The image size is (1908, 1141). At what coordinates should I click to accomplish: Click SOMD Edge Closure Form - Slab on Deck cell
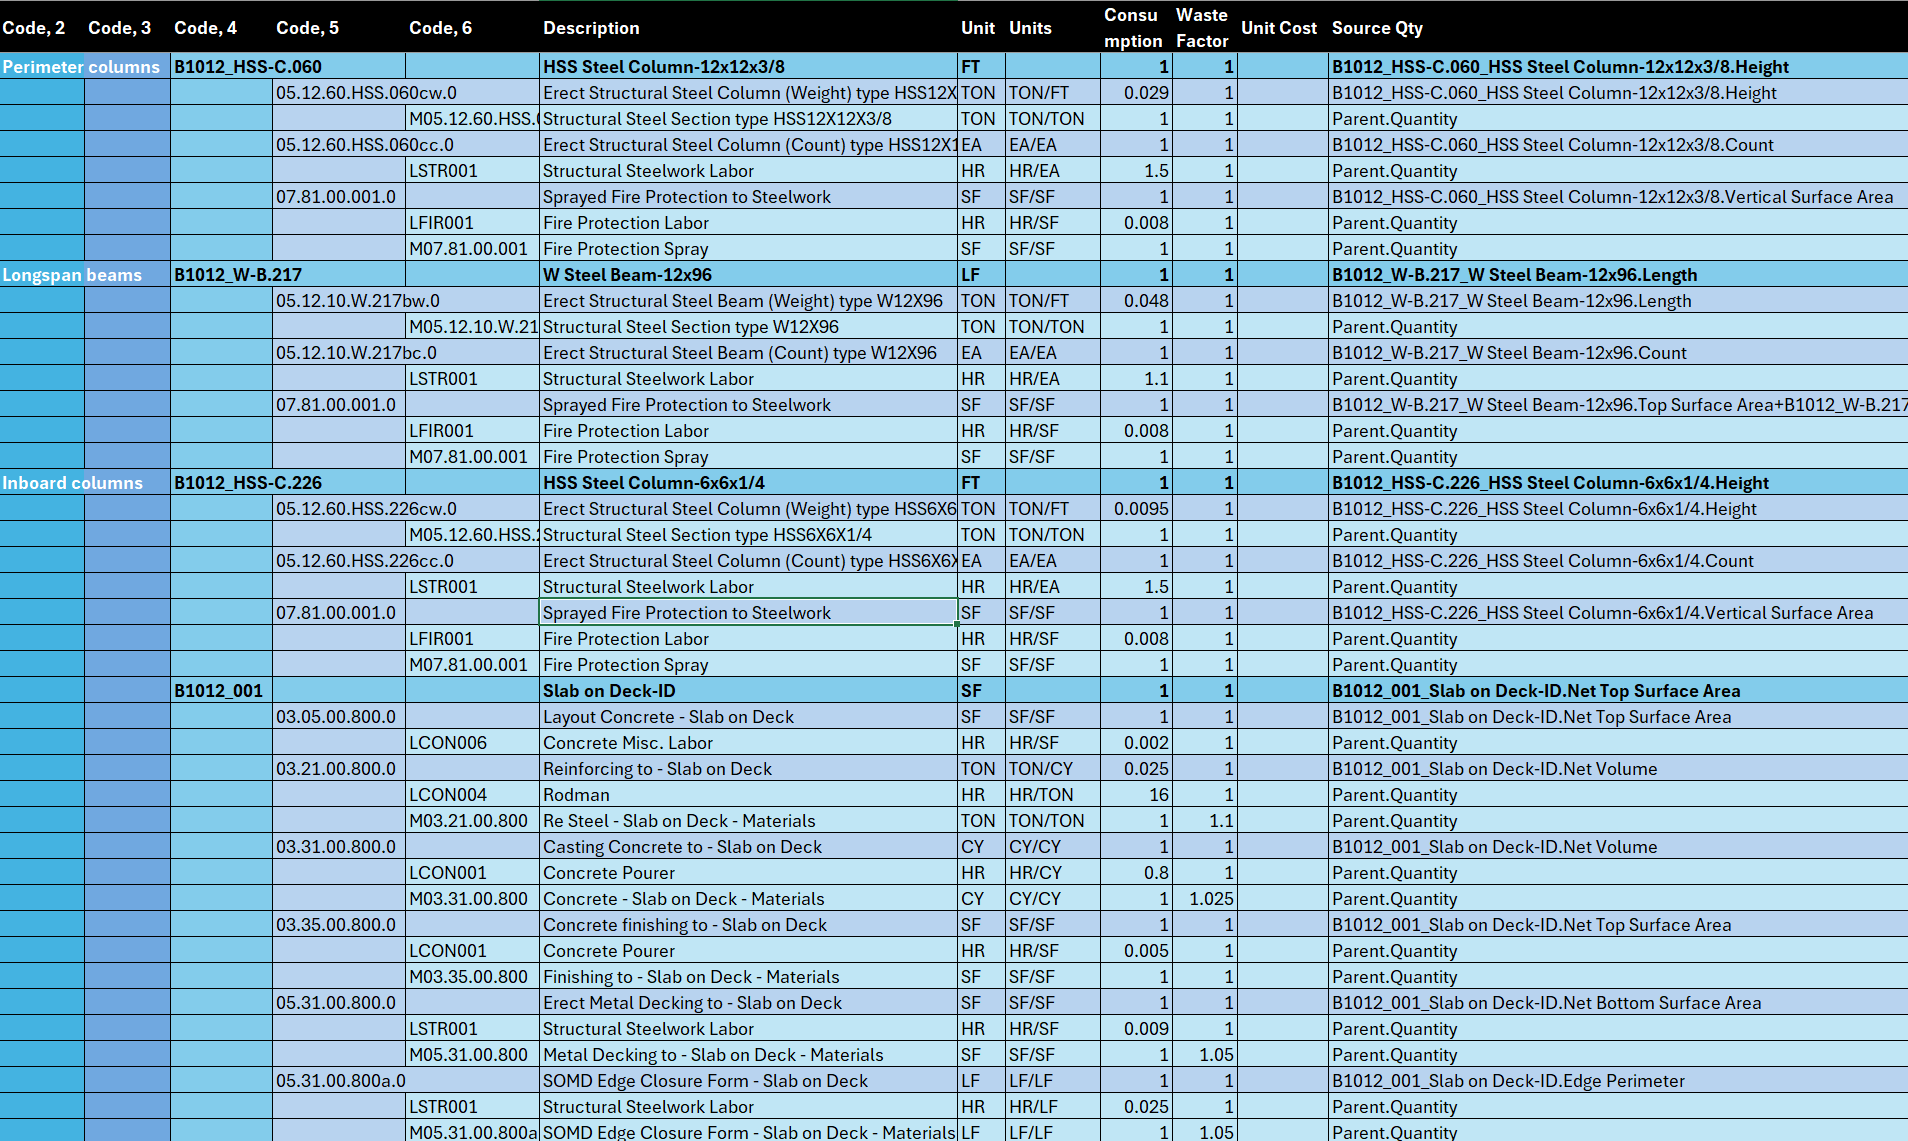[x=748, y=1081]
